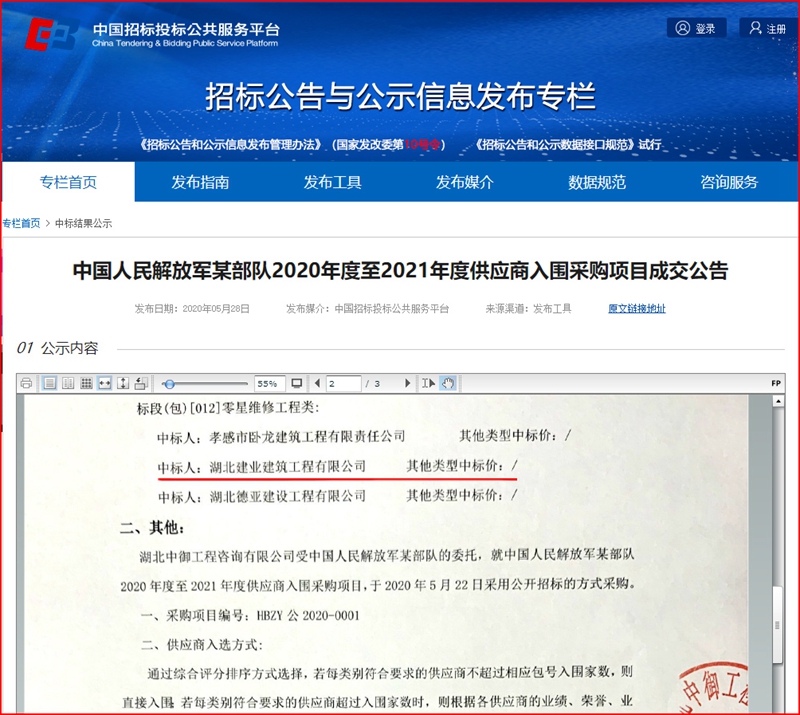The image size is (800, 715).
Task: Click the 注册 register button
Action: [x=768, y=28]
